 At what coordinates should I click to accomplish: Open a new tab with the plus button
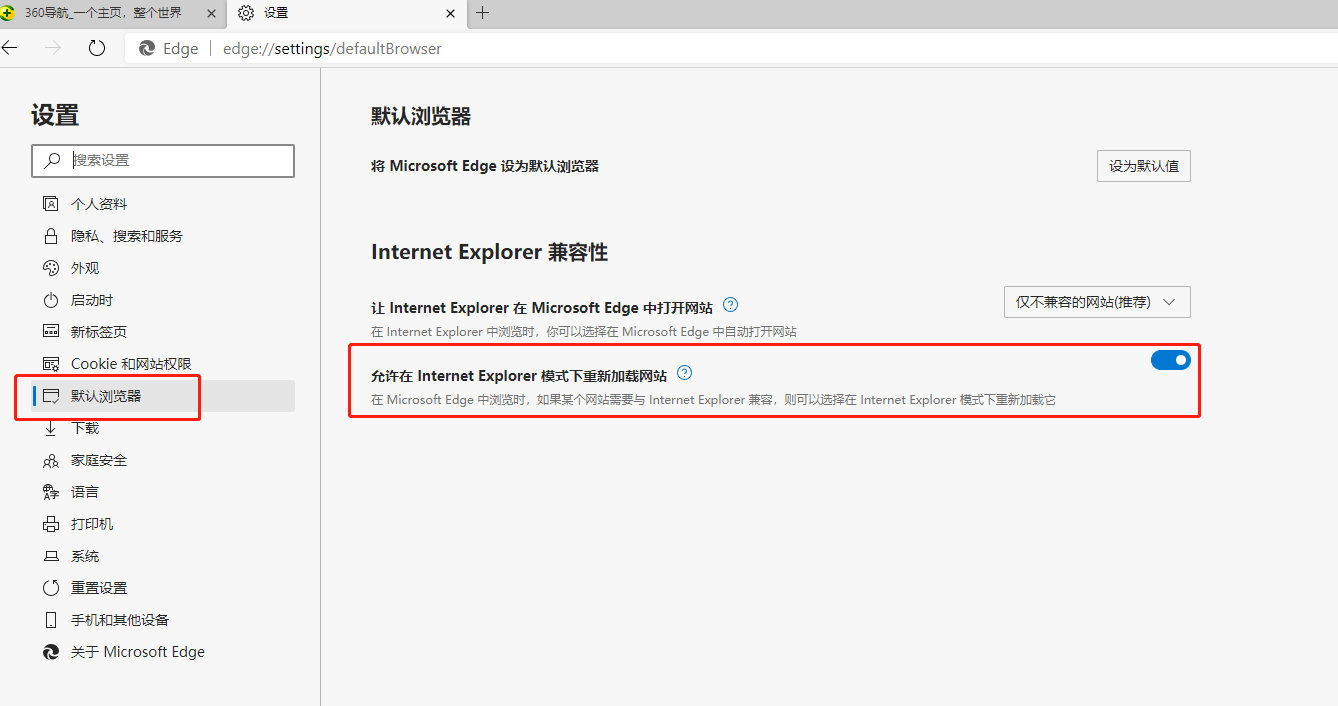[483, 13]
